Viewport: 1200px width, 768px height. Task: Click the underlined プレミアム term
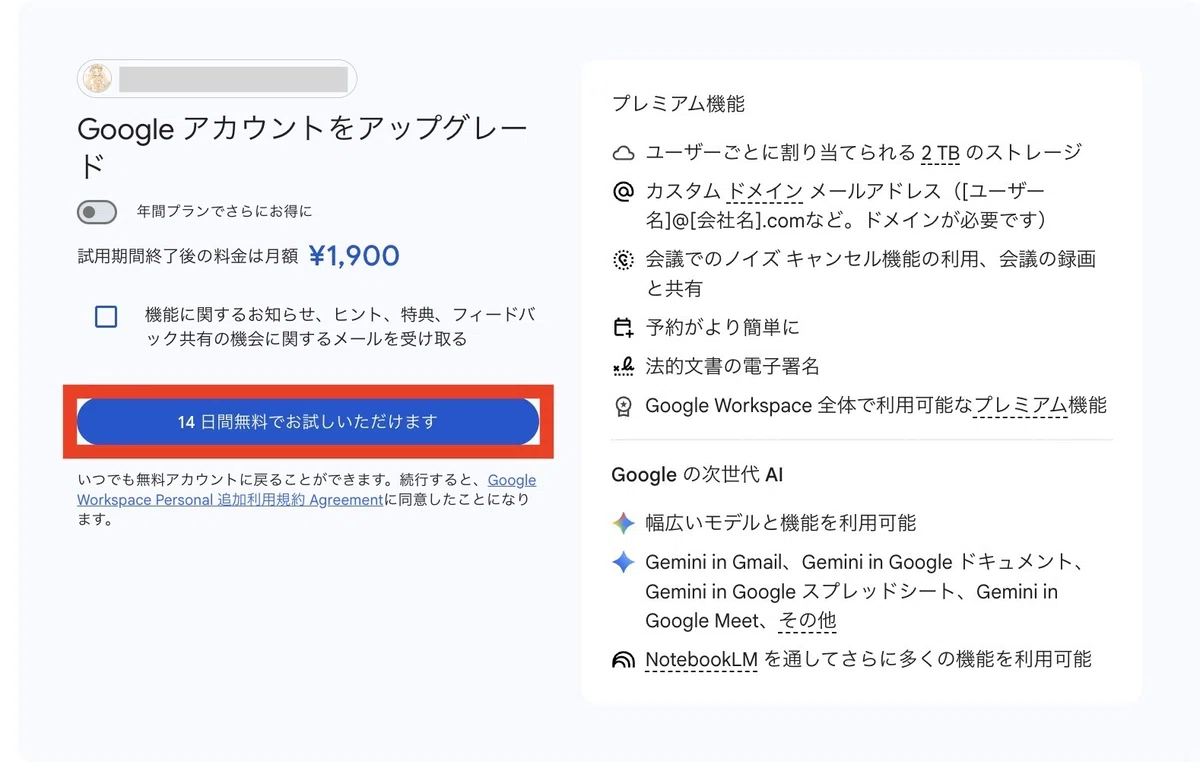pyautogui.click(x=1020, y=405)
